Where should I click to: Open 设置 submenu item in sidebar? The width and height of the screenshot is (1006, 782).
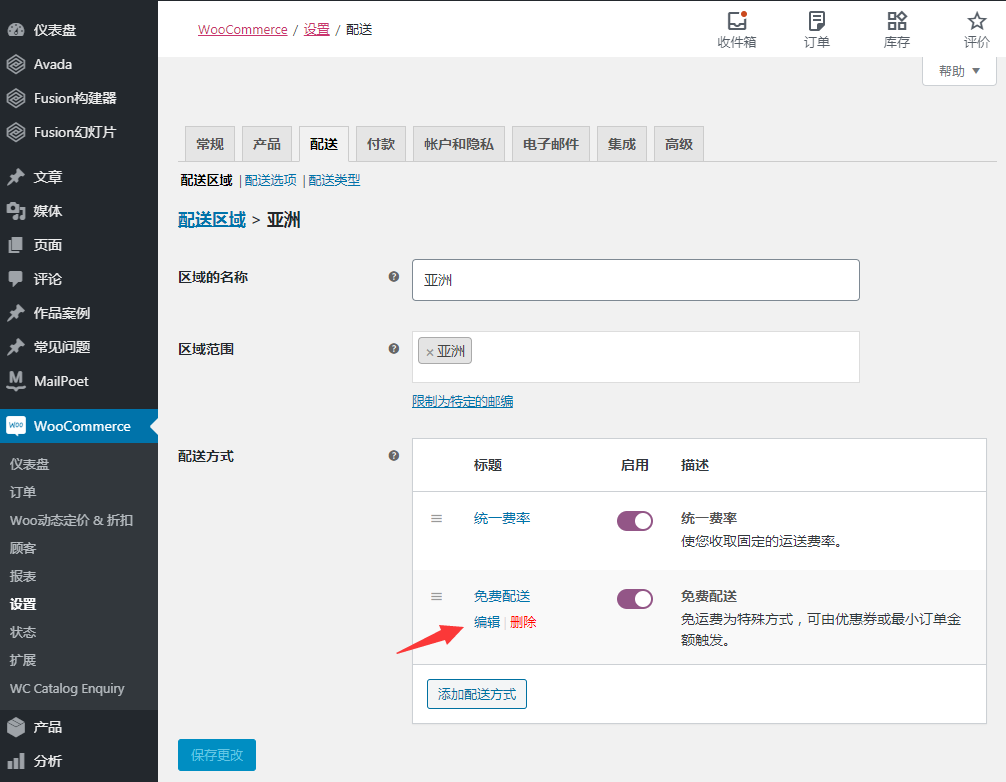point(23,604)
